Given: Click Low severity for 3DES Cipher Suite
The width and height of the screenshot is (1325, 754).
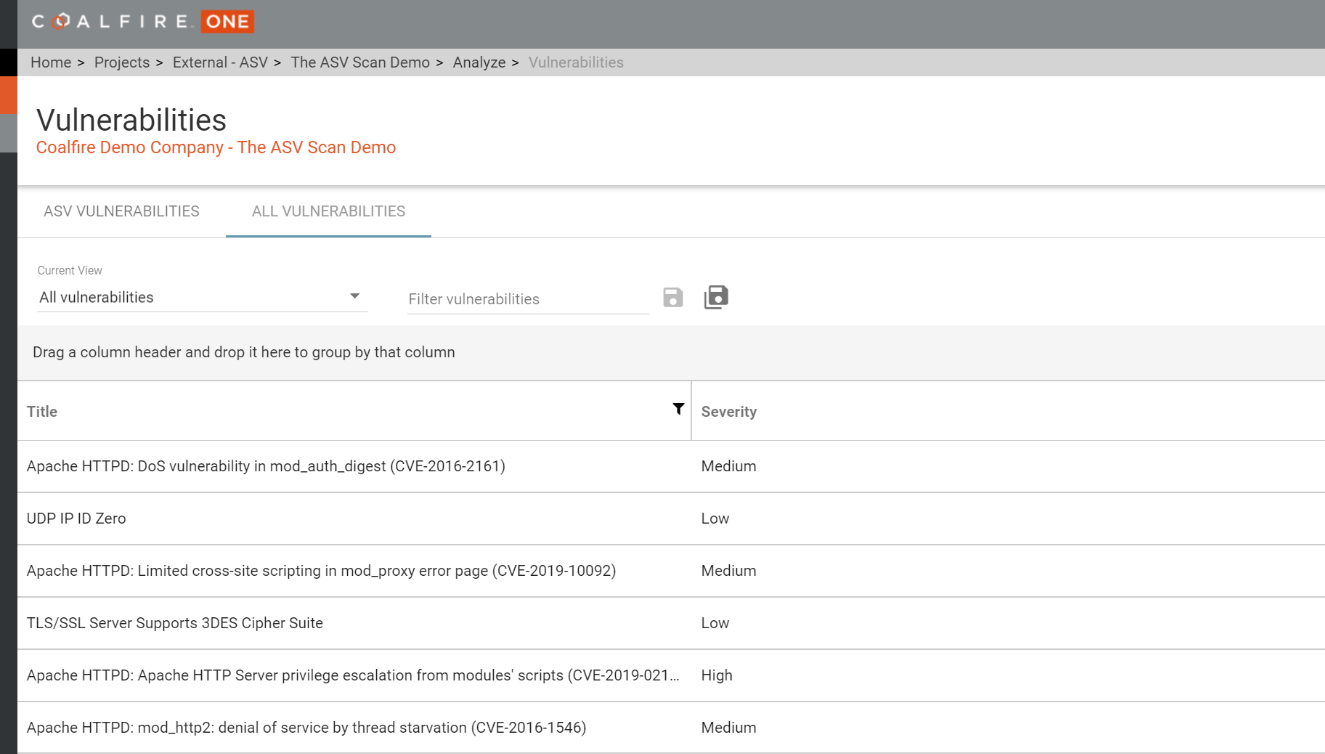Looking at the screenshot, I should pyautogui.click(x=715, y=623).
